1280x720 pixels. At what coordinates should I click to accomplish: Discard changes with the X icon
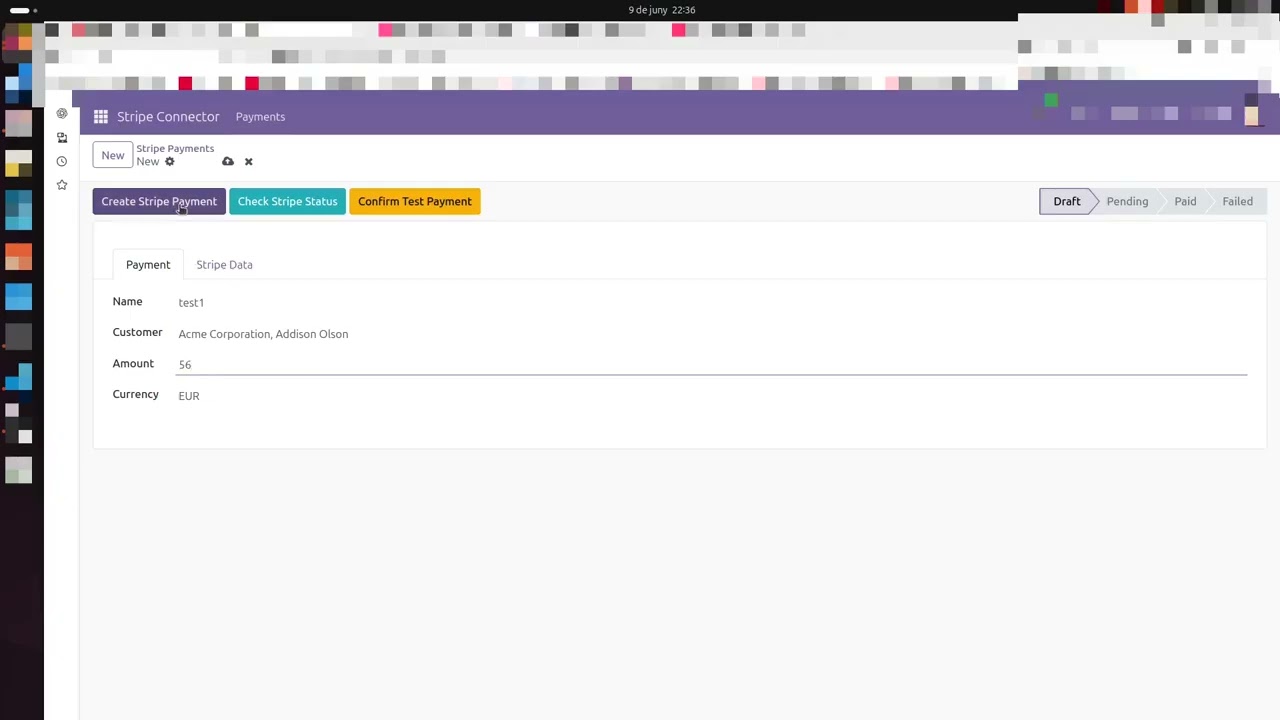tap(249, 161)
